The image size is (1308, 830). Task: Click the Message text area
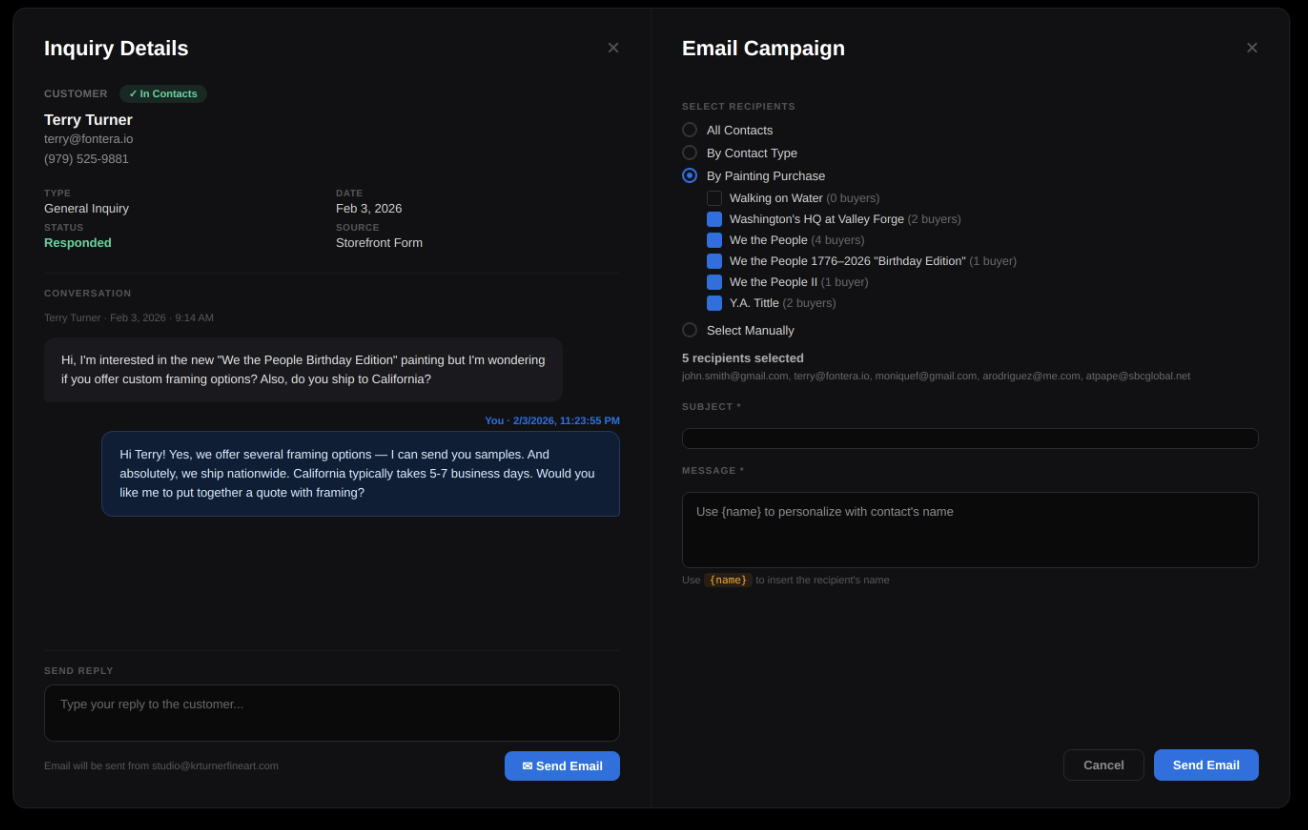970,530
